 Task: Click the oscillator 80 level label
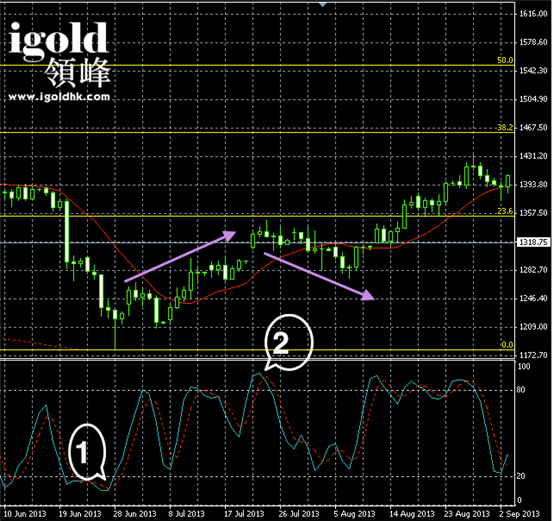(x=521, y=390)
